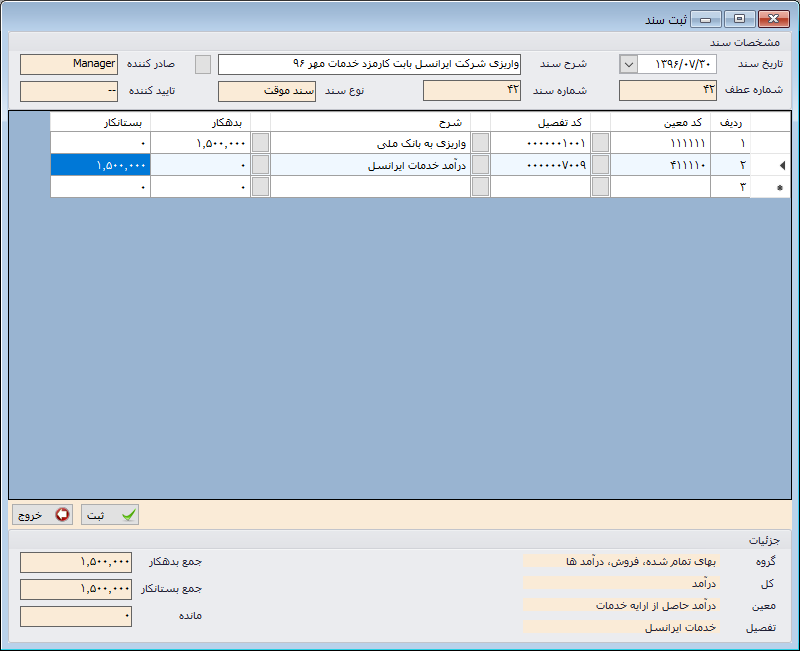Click the cell واریزی به بانک ملی
This screenshot has height=651, width=800.
pyautogui.click(x=370, y=143)
